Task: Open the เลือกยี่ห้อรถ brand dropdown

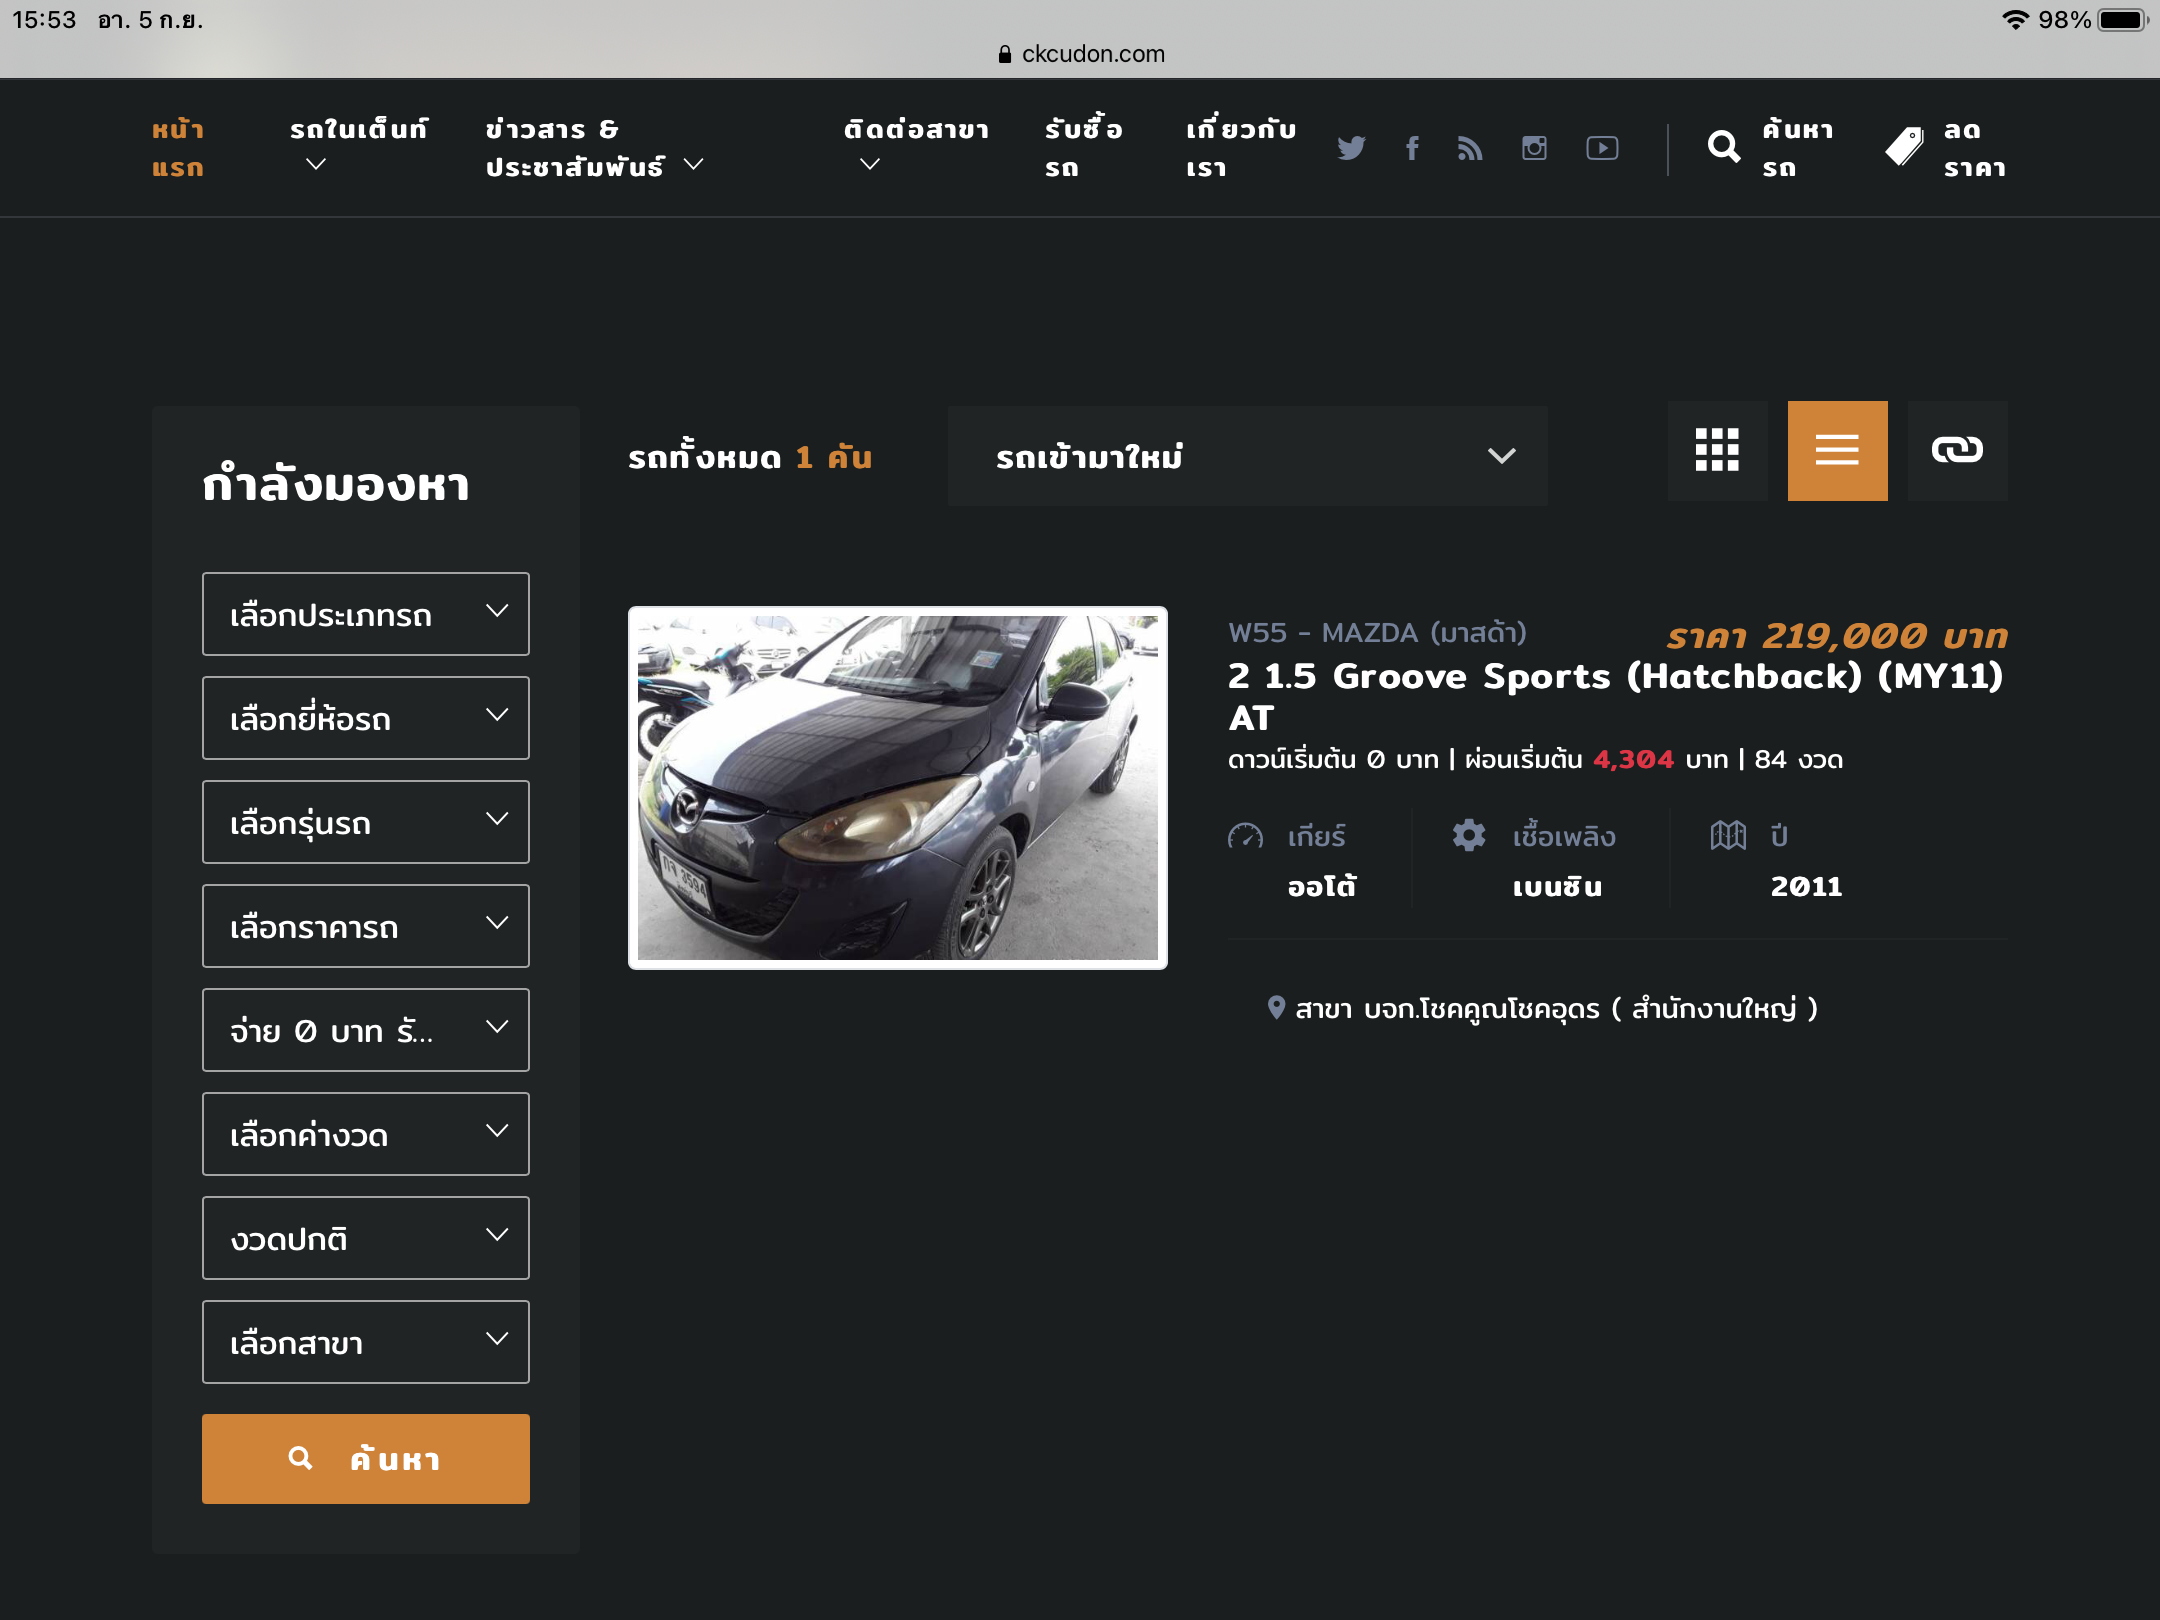Action: click(x=366, y=718)
